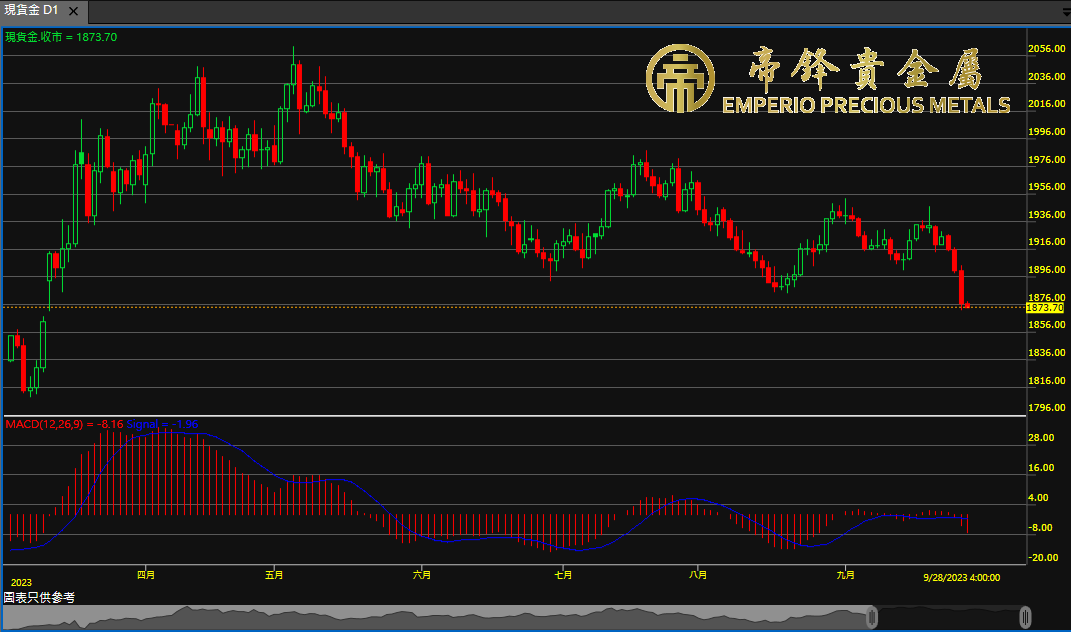Click the 2056.00 price axis label
The image size is (1071, 632).
(x=1045, y=49)
